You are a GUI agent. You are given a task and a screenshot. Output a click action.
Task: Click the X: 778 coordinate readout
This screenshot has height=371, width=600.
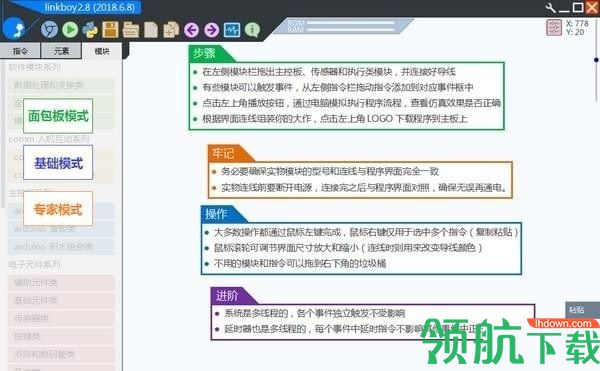pos(577,23)
